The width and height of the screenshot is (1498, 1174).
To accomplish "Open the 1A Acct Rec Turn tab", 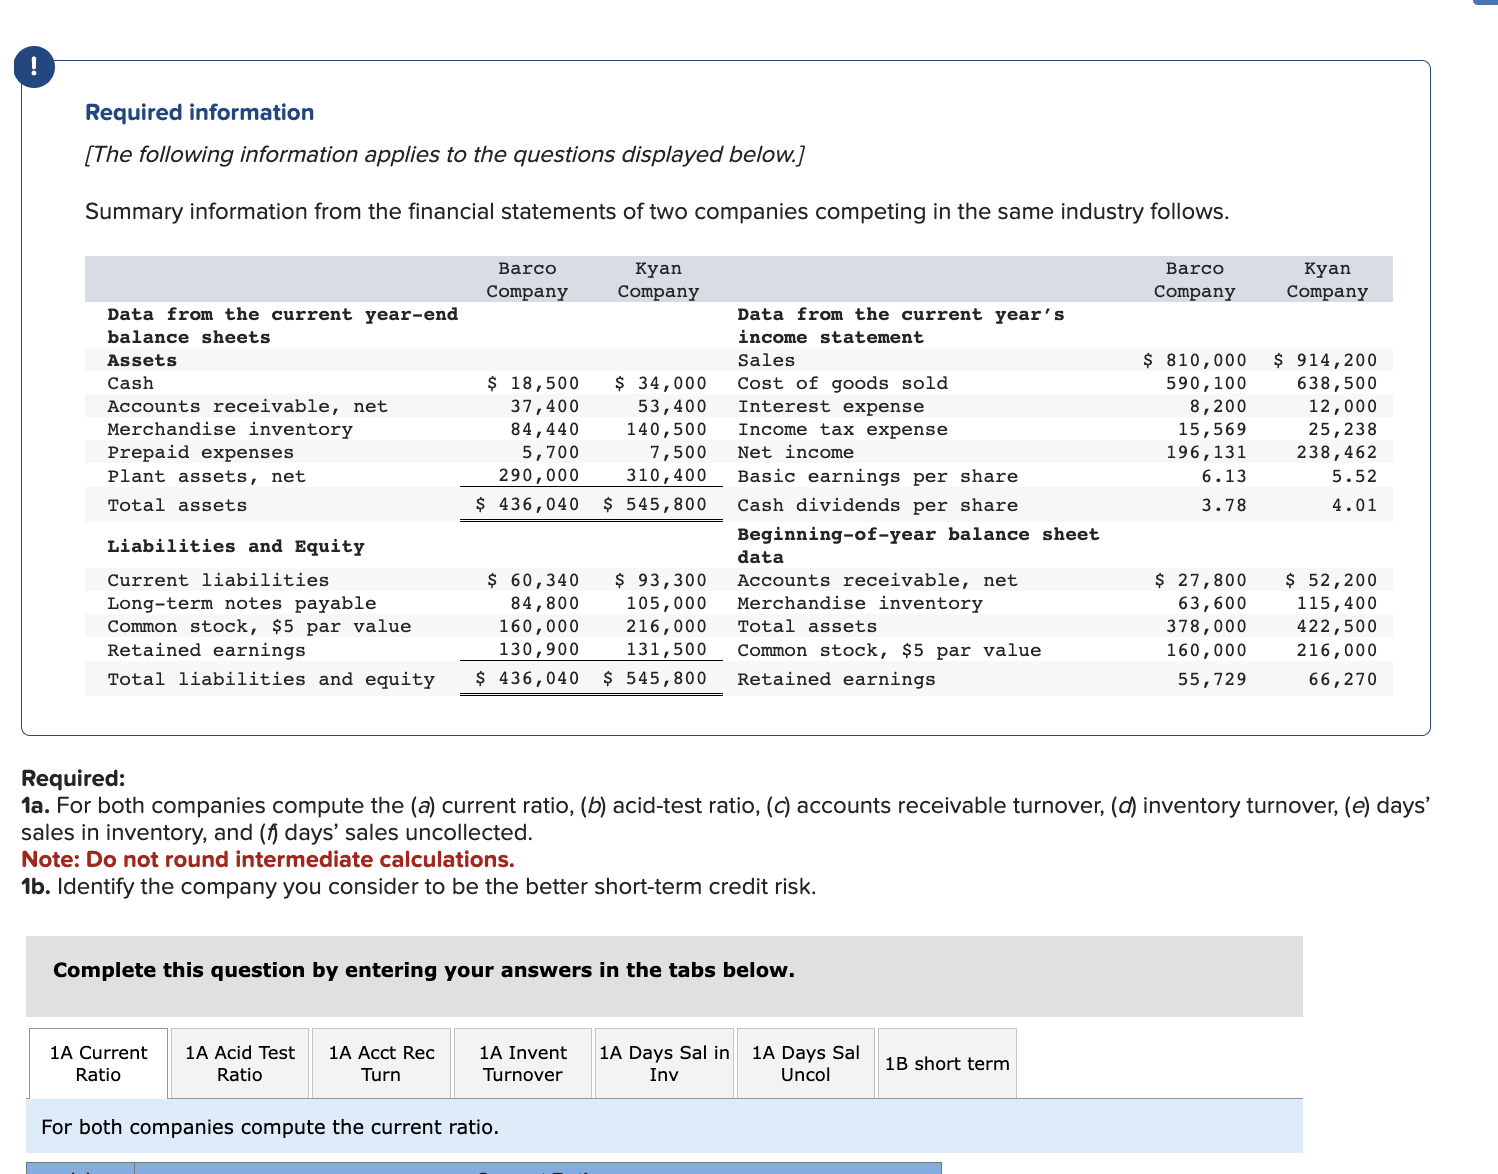I will [381, 1063].
